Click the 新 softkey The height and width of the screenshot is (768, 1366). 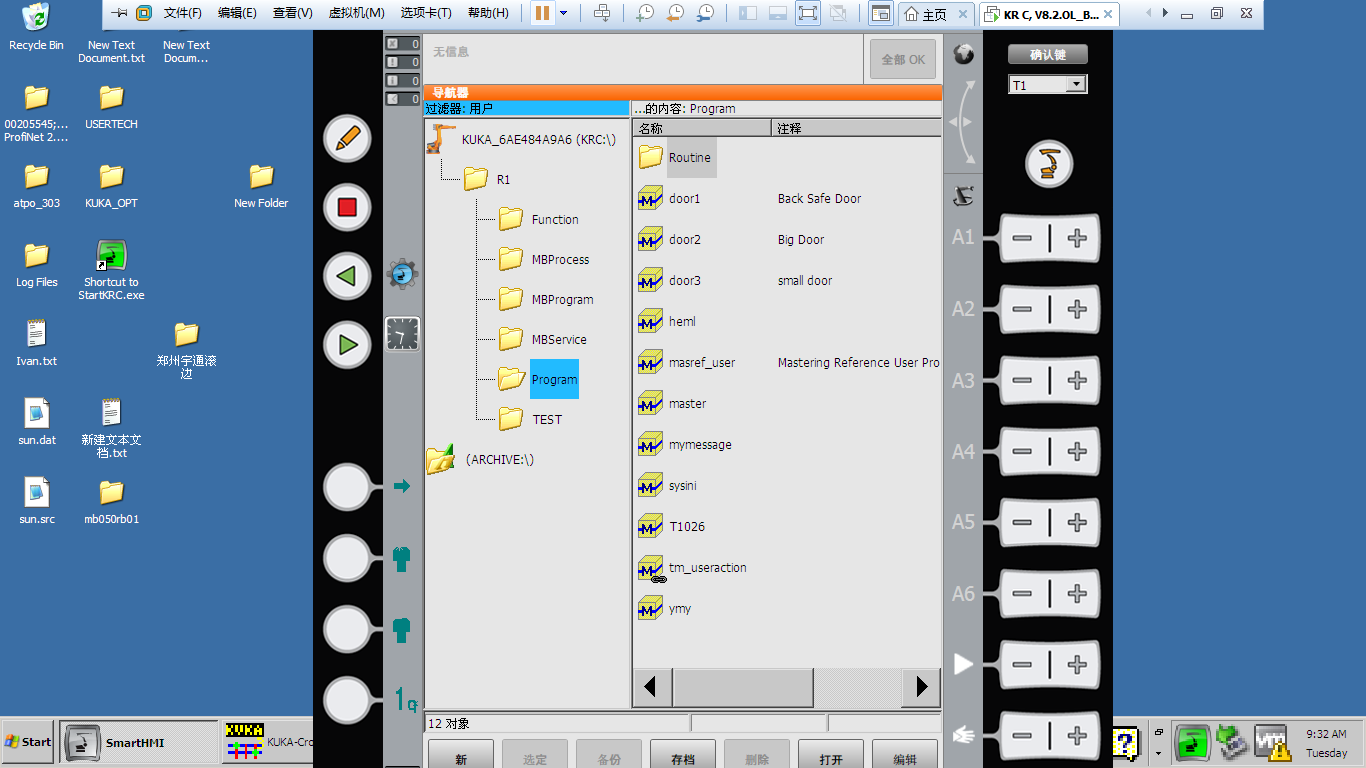point(461,754)
